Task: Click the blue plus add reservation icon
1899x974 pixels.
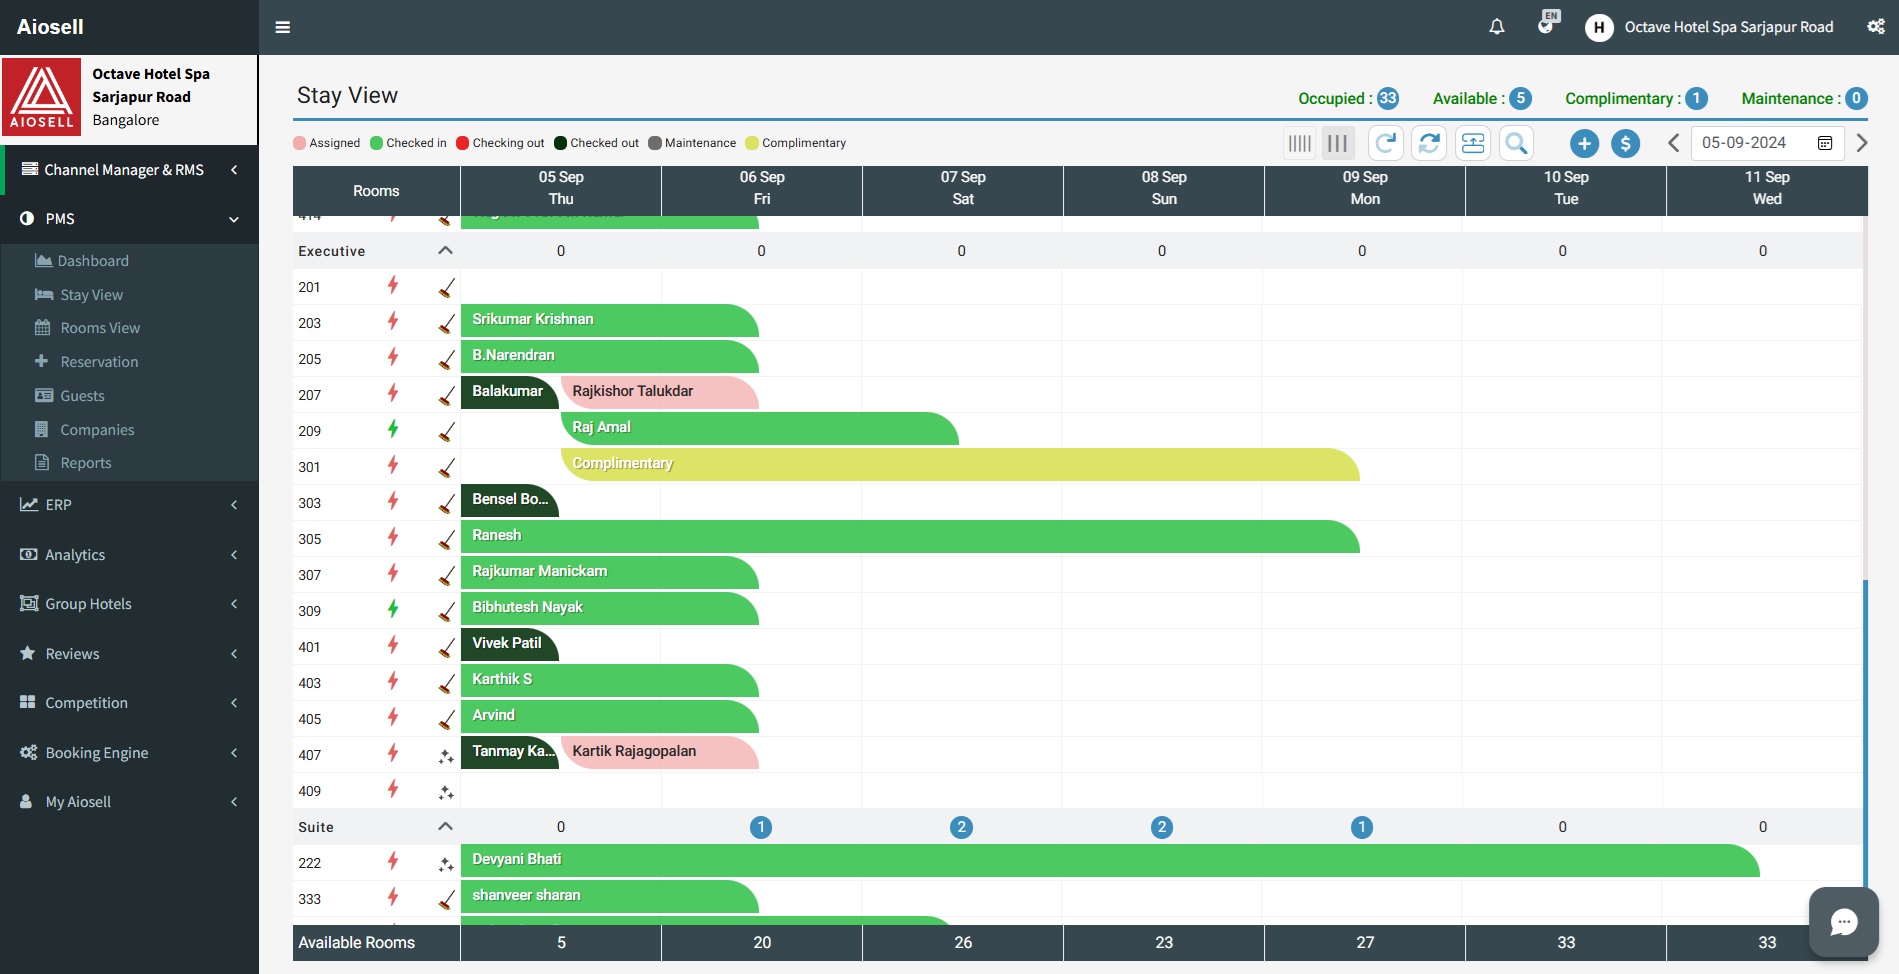Action: (1584, 144)
